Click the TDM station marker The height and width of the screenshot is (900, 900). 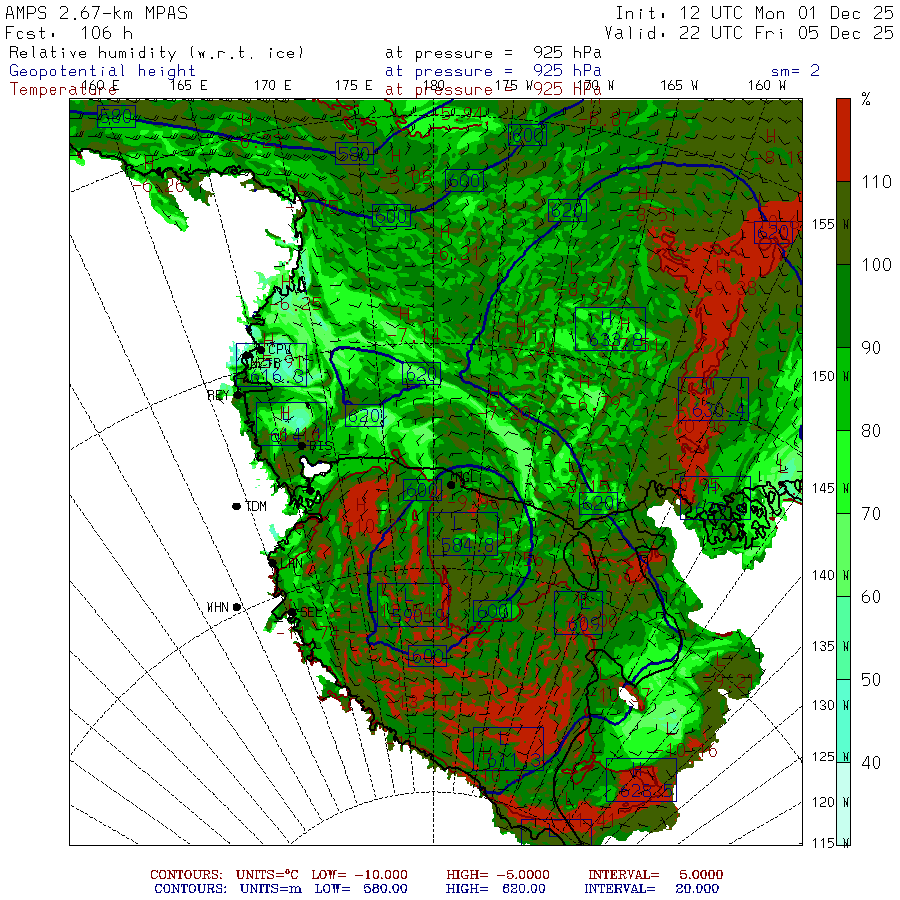click(x=236, y=506)
